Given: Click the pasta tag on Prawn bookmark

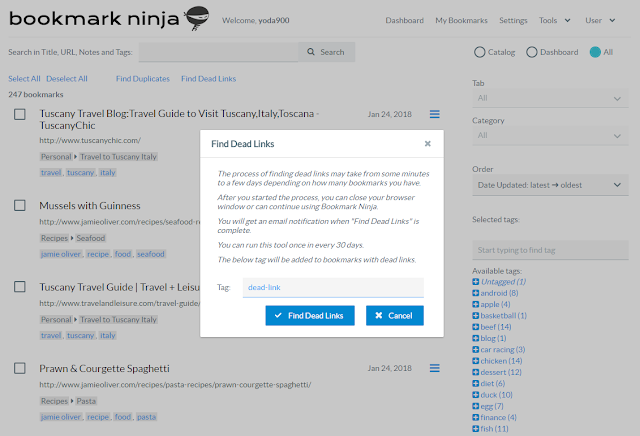Looking at the screenshot, I should 146,417.
